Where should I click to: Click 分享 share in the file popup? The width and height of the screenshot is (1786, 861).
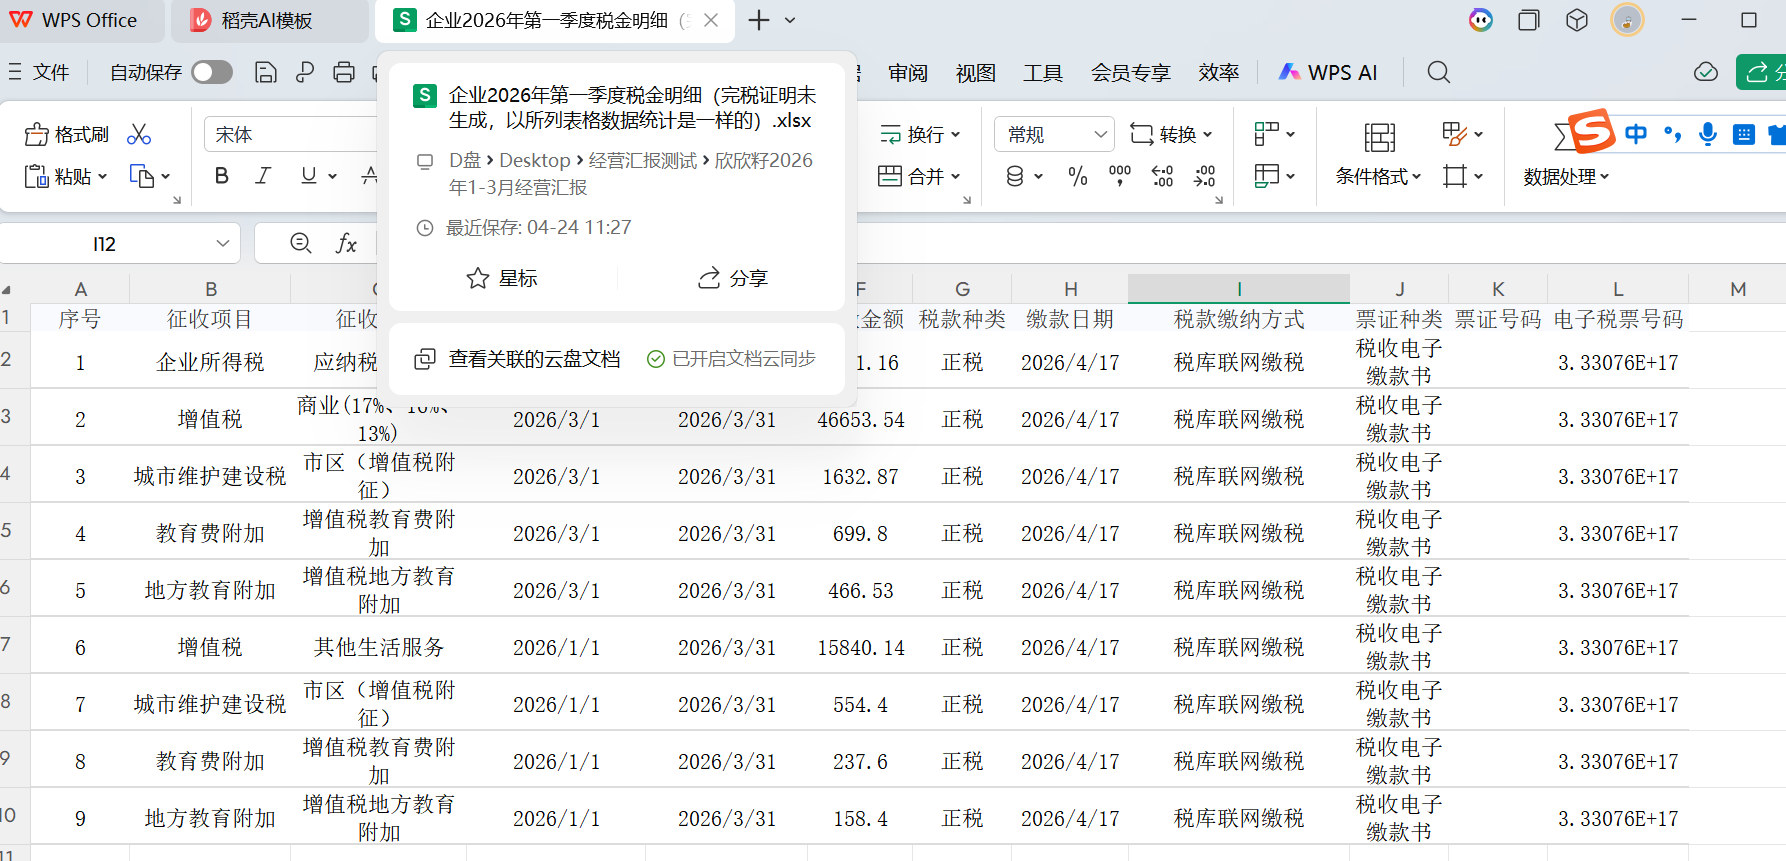[x=733, y=278]
